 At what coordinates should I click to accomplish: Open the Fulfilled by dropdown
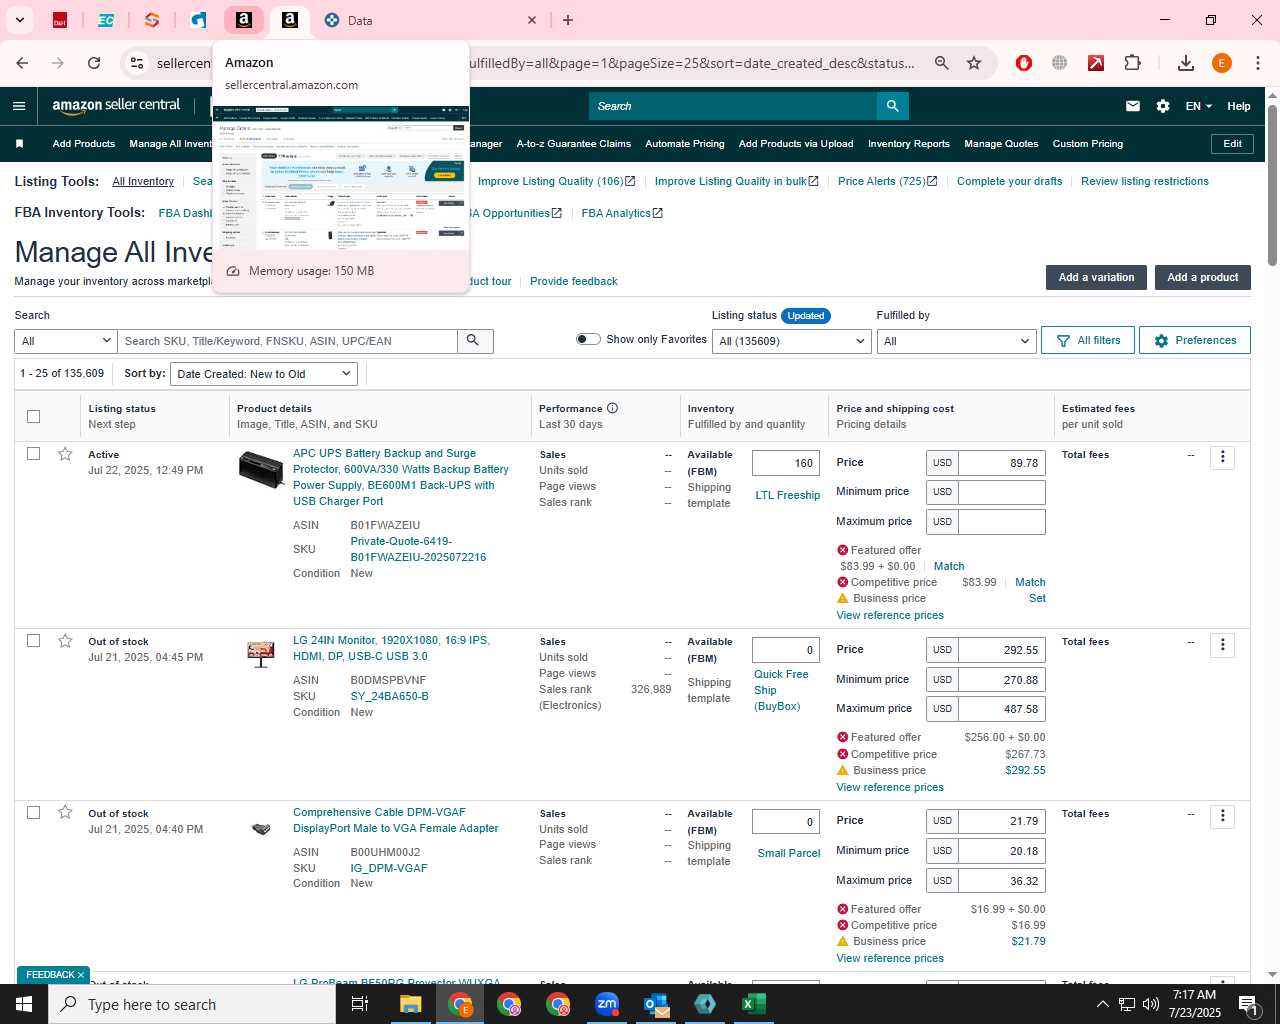[955, 341]
